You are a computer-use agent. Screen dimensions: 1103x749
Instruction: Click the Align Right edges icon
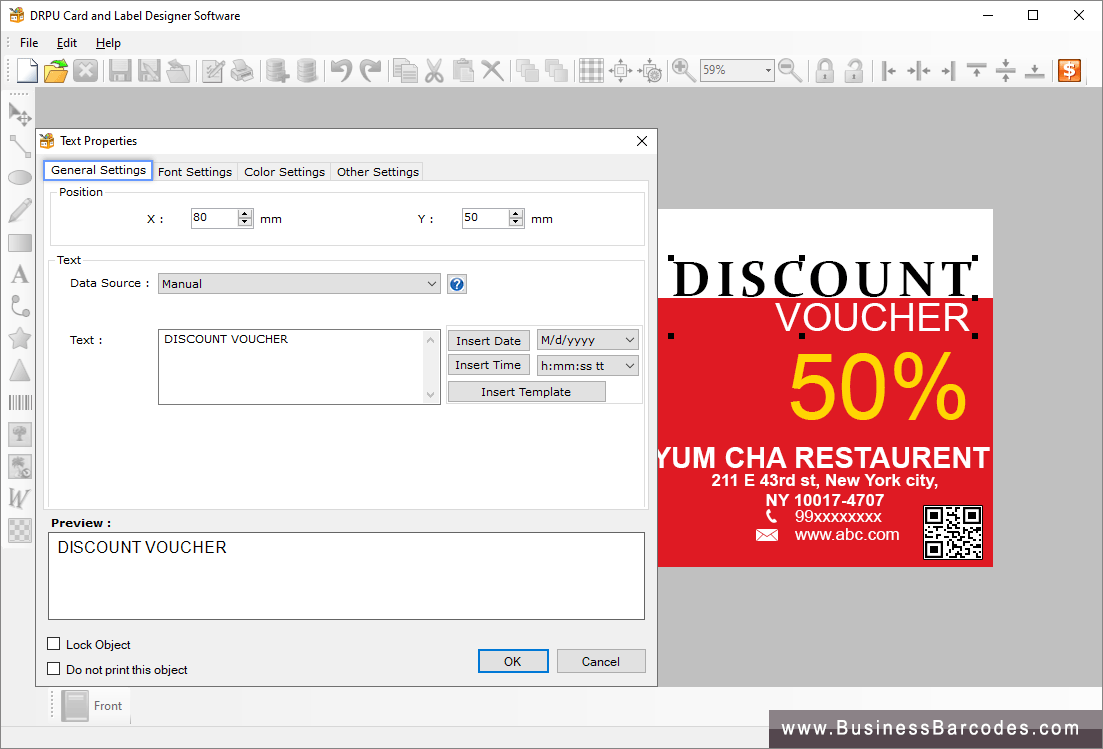948,70
